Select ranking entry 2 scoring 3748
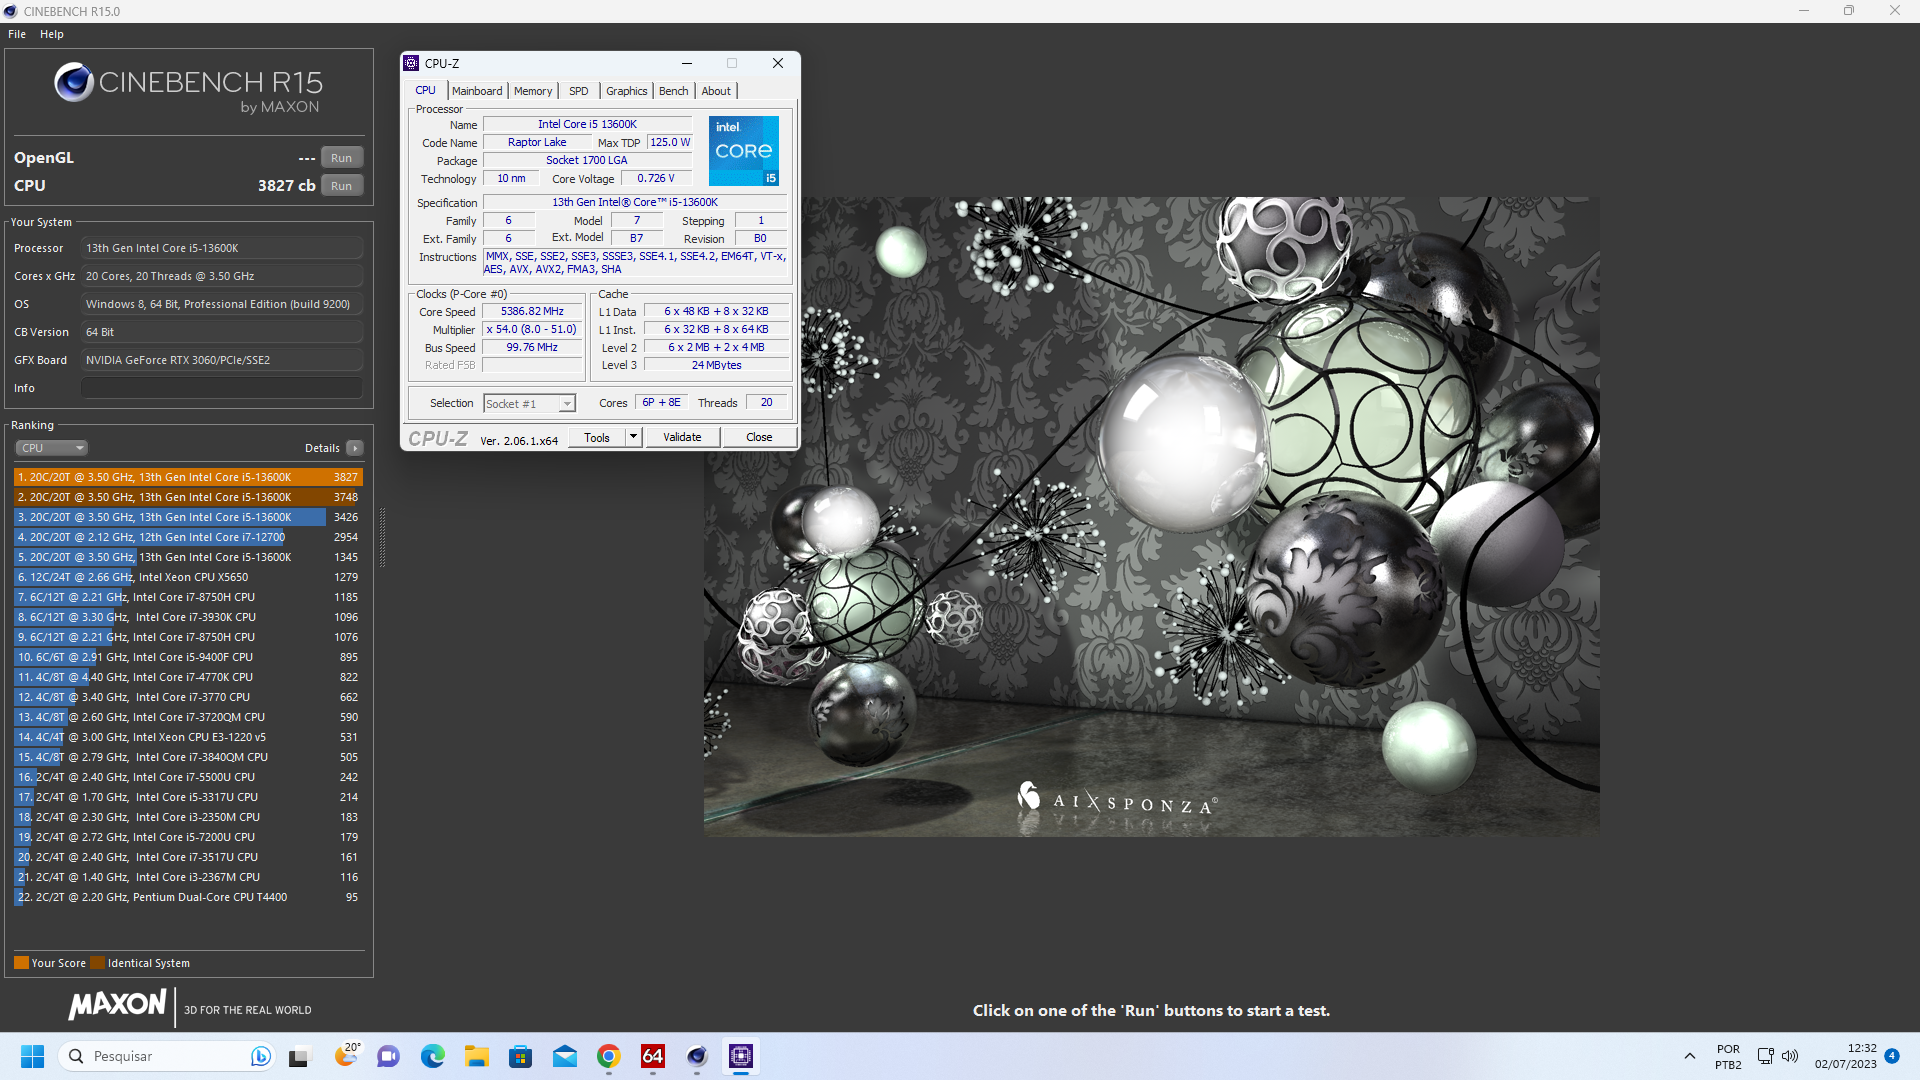 pos(188,497)
